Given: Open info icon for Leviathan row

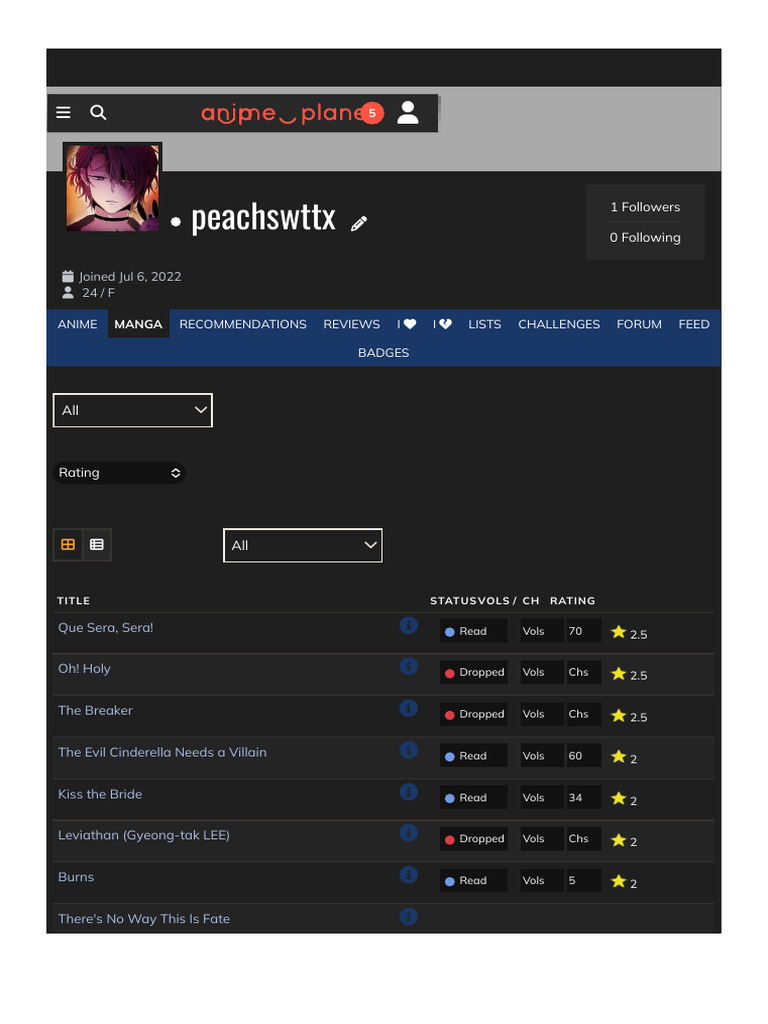Looking at the screenshot, I should (x=408, y=833).
